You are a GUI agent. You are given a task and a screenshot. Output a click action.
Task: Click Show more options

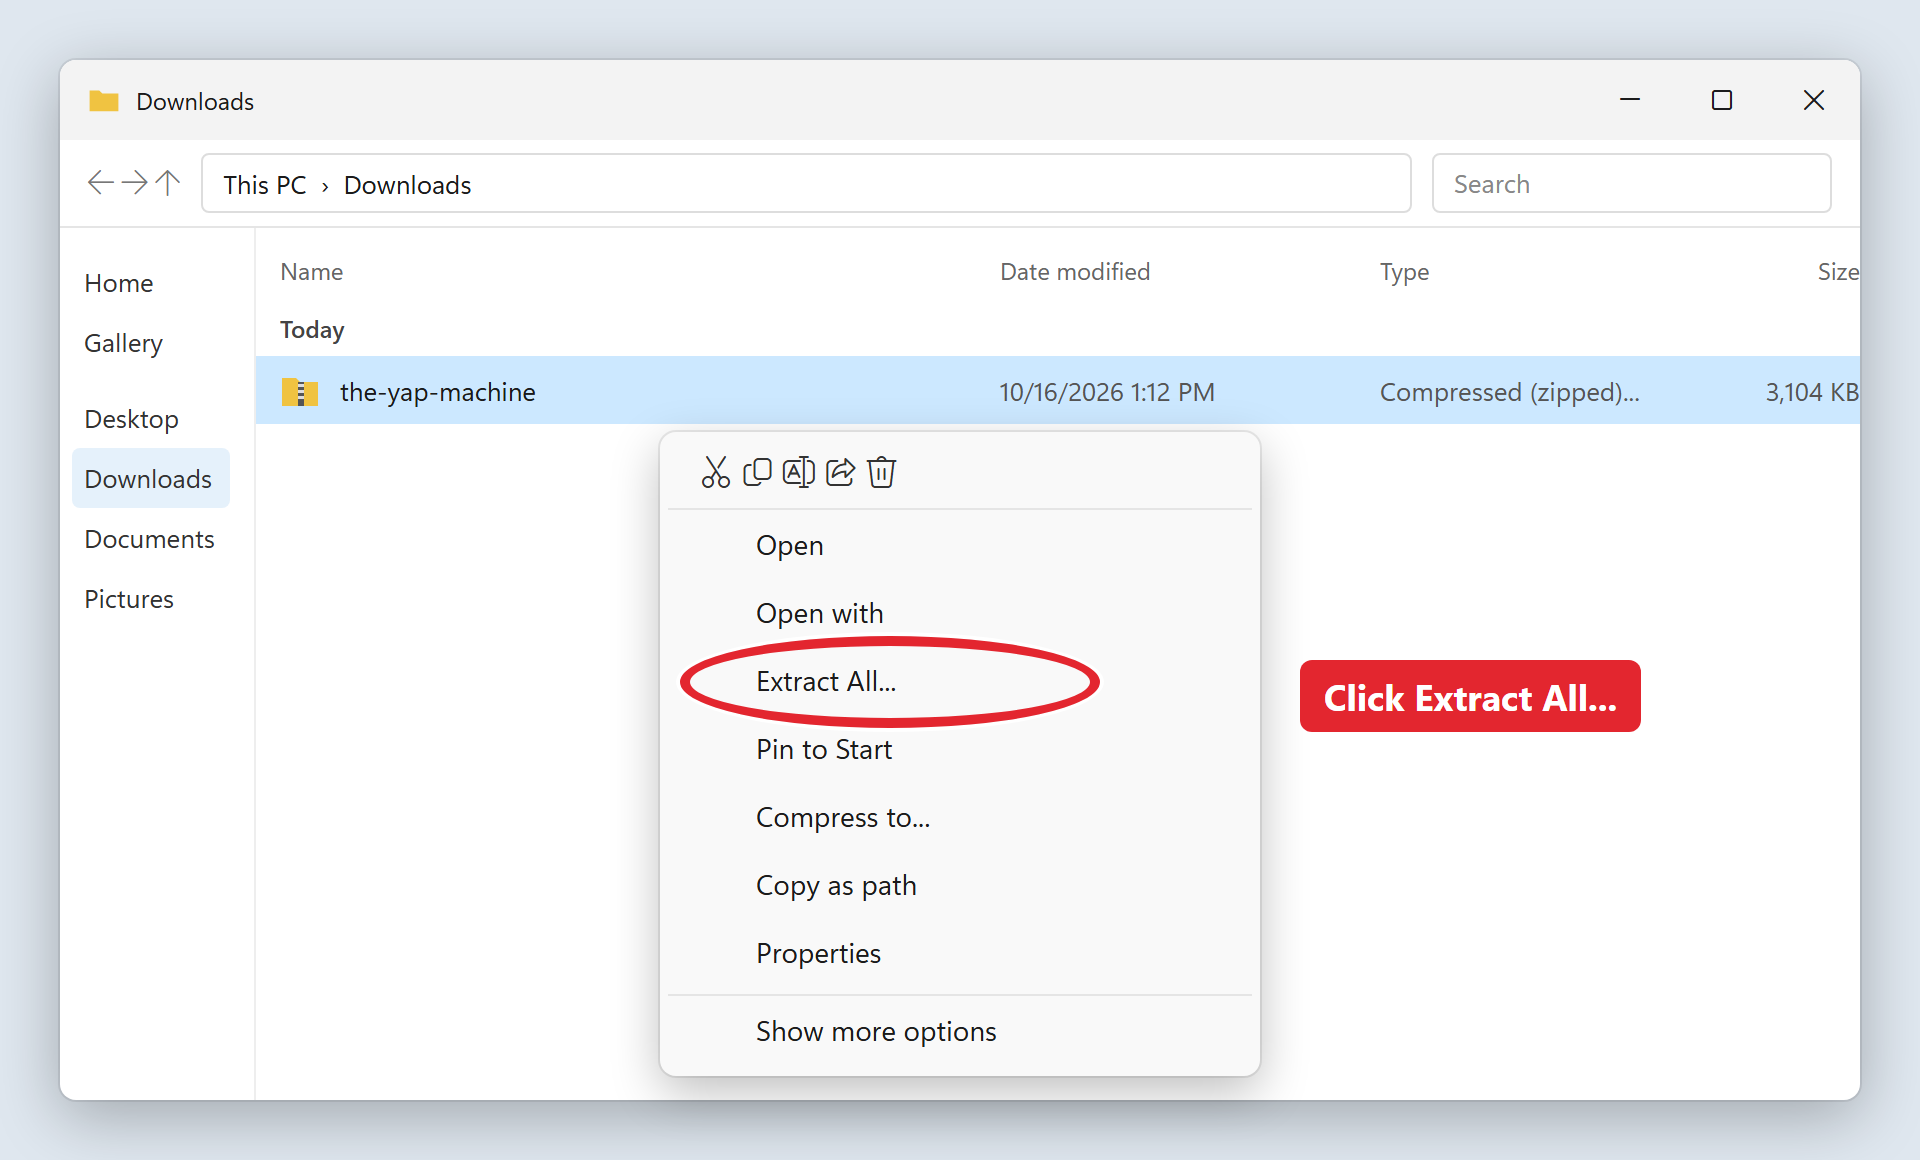[959, 1031]
